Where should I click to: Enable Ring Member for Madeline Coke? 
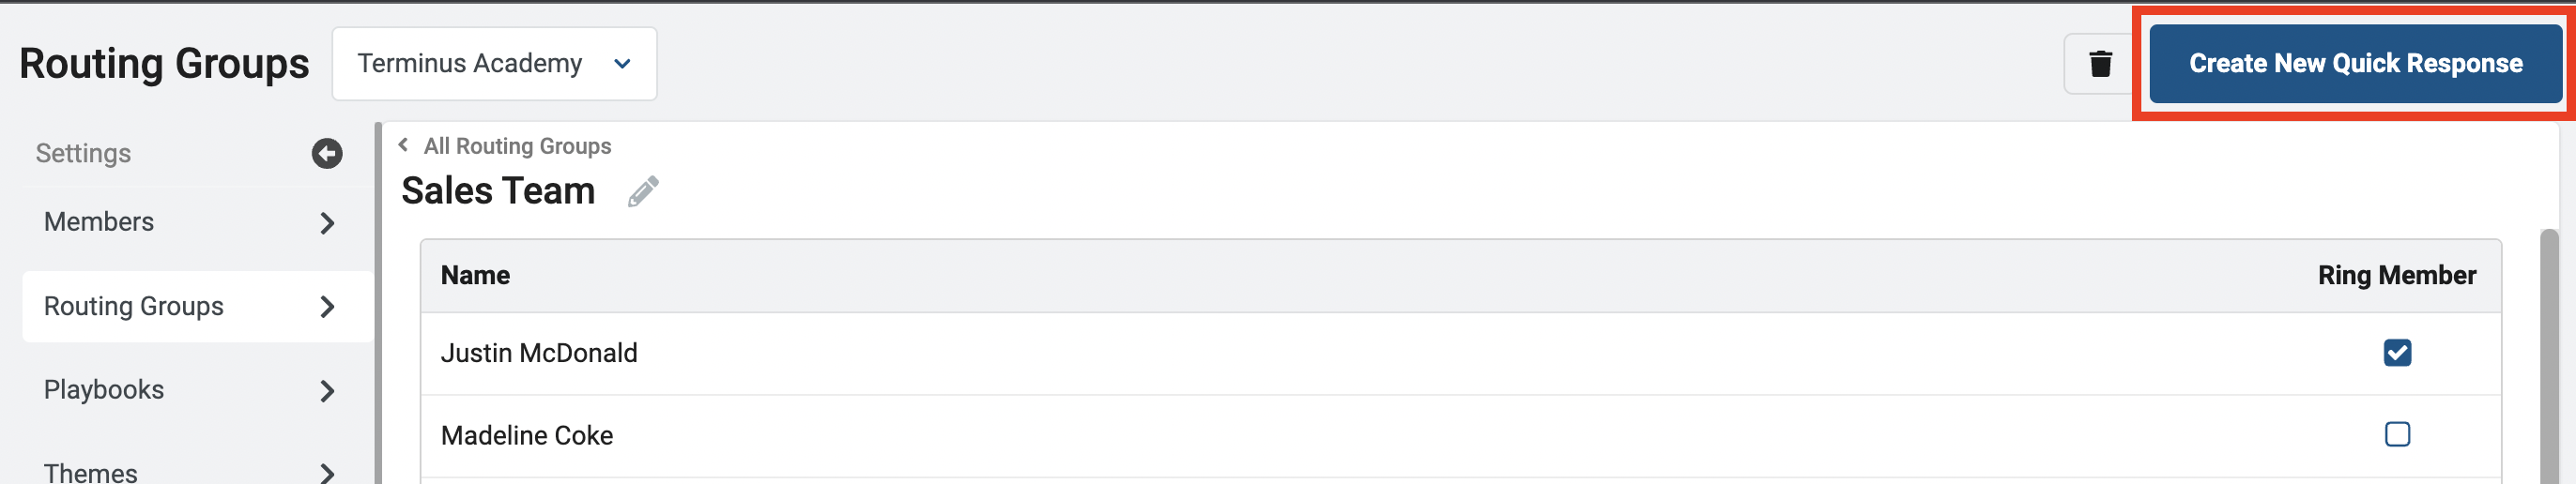point(2397,434)
